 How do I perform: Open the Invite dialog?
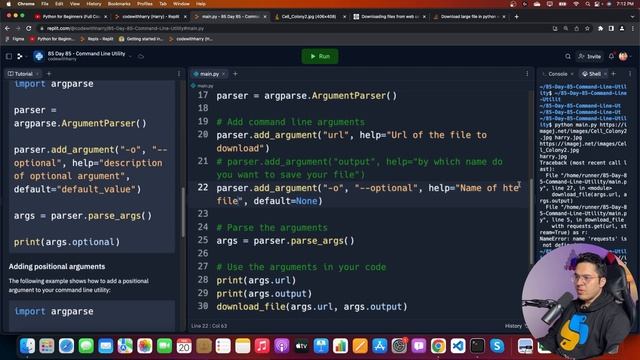coord(589,56)
